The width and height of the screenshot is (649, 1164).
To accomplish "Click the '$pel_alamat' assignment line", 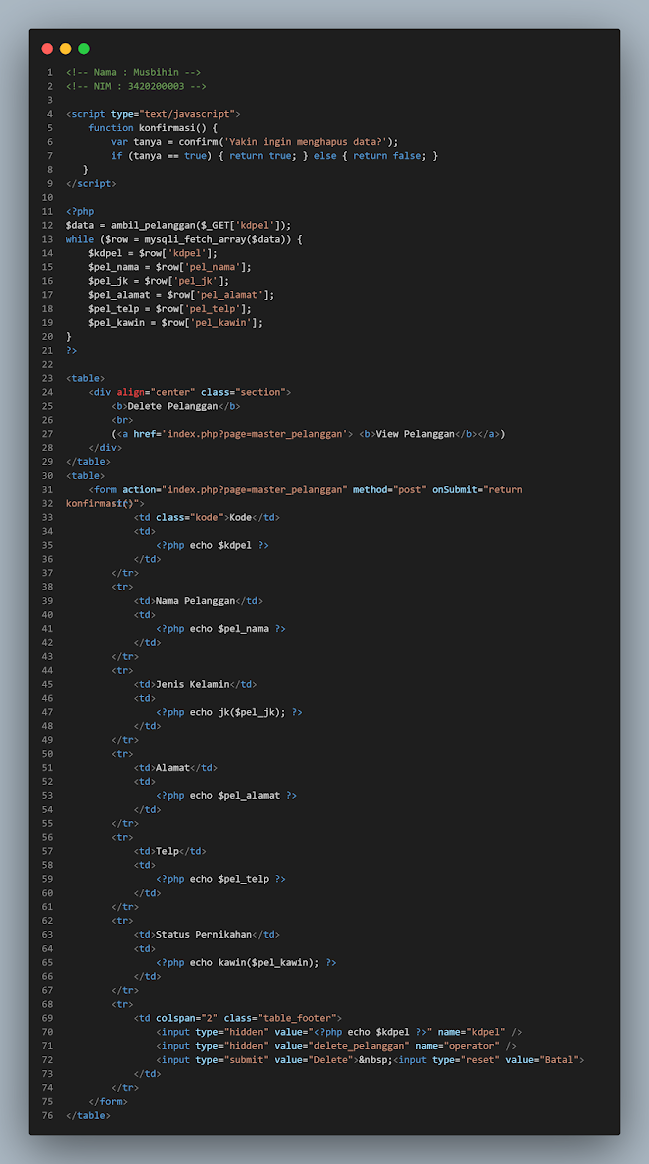I will 181,295.
